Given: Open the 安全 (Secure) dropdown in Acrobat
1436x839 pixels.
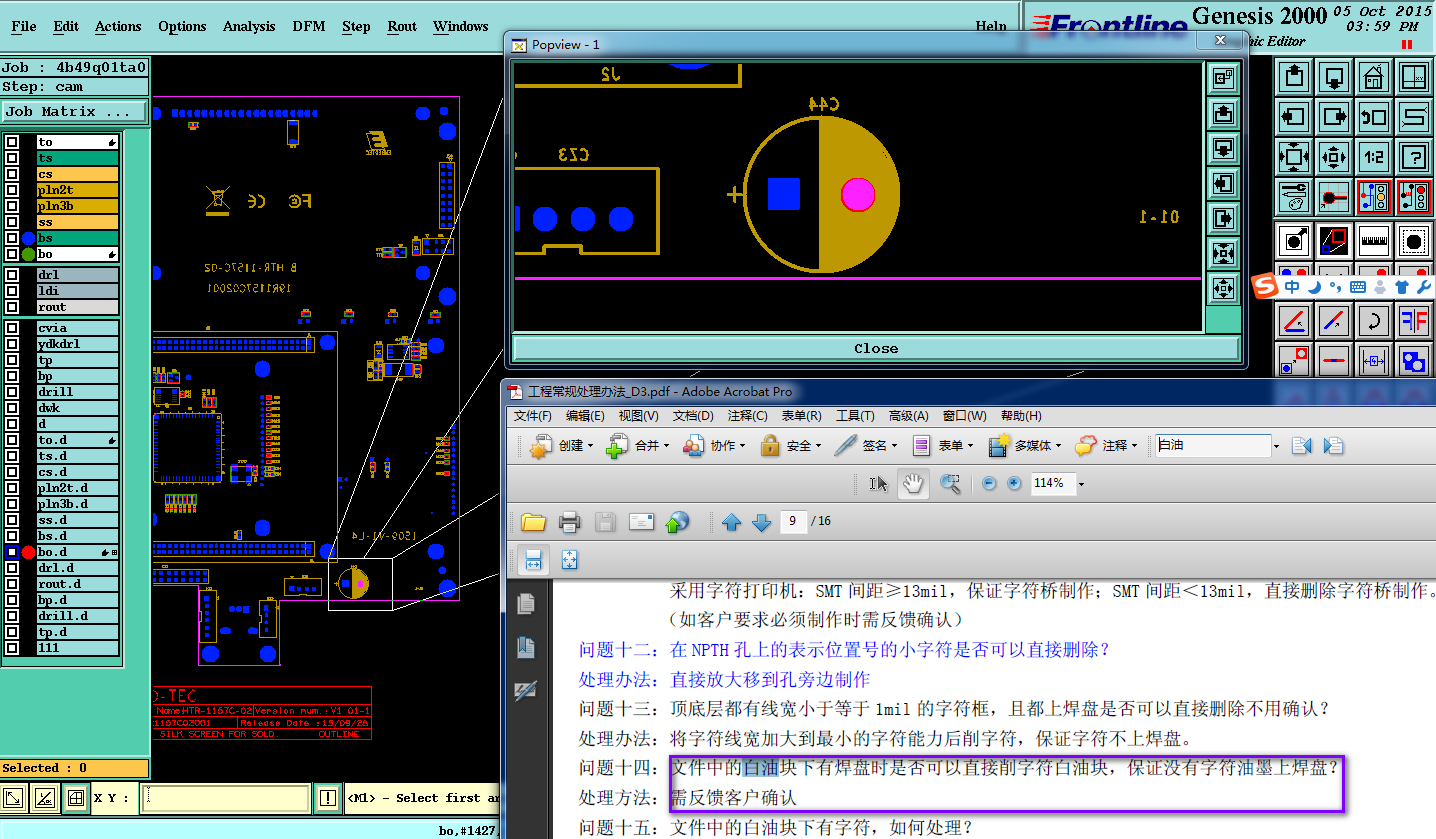Looking at the screenshot, I should (x=790, y=446).
